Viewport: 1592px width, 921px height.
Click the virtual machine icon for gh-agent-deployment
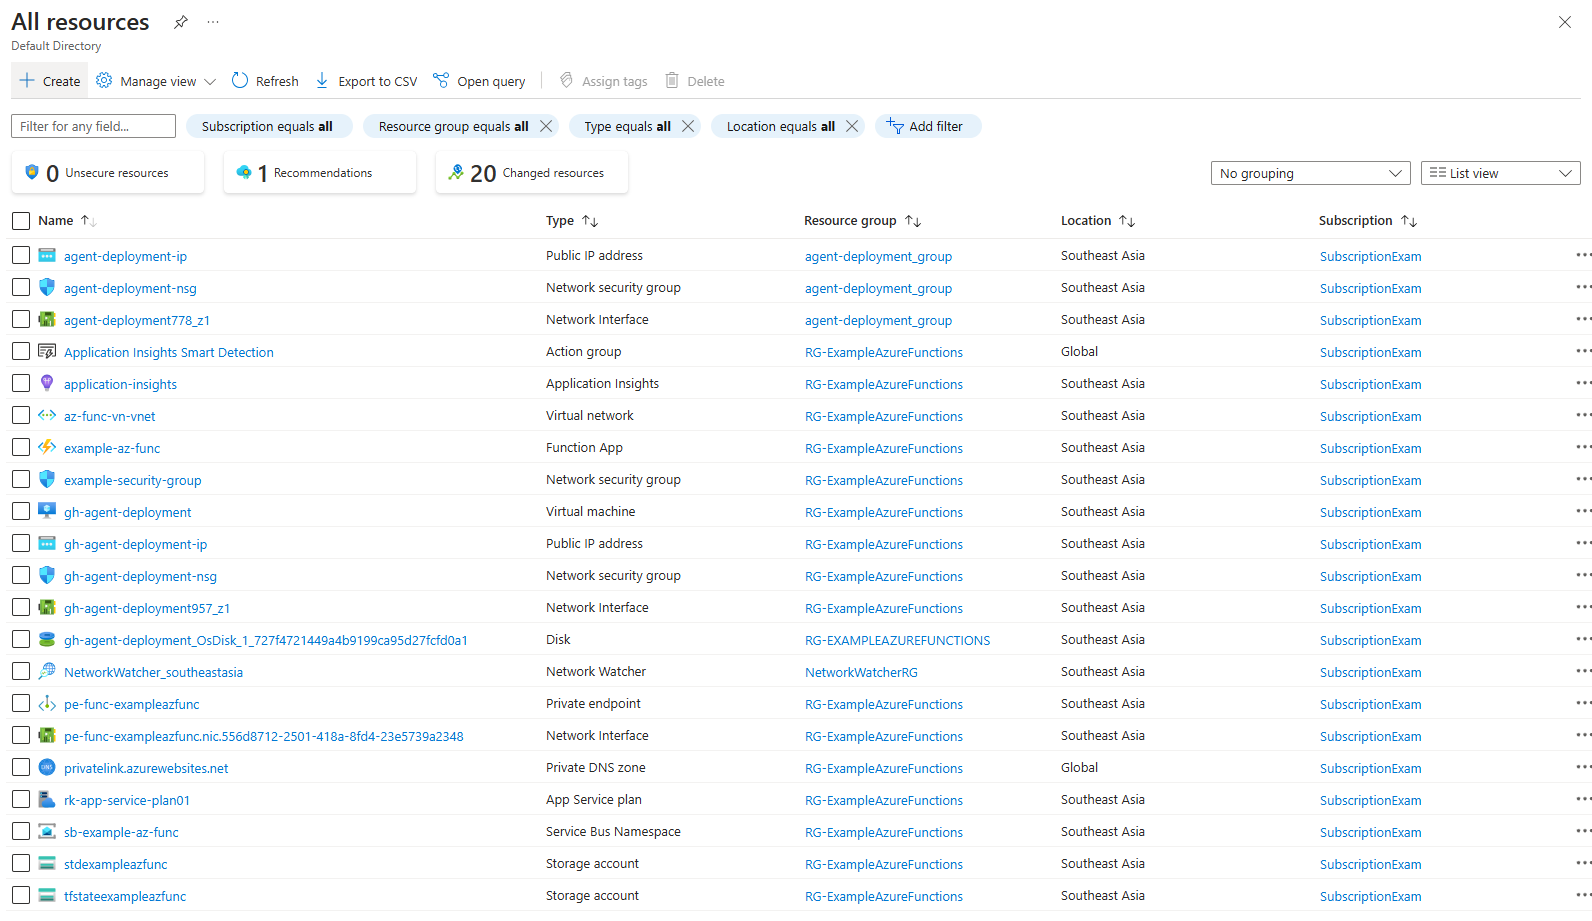[x=47, y=511]
